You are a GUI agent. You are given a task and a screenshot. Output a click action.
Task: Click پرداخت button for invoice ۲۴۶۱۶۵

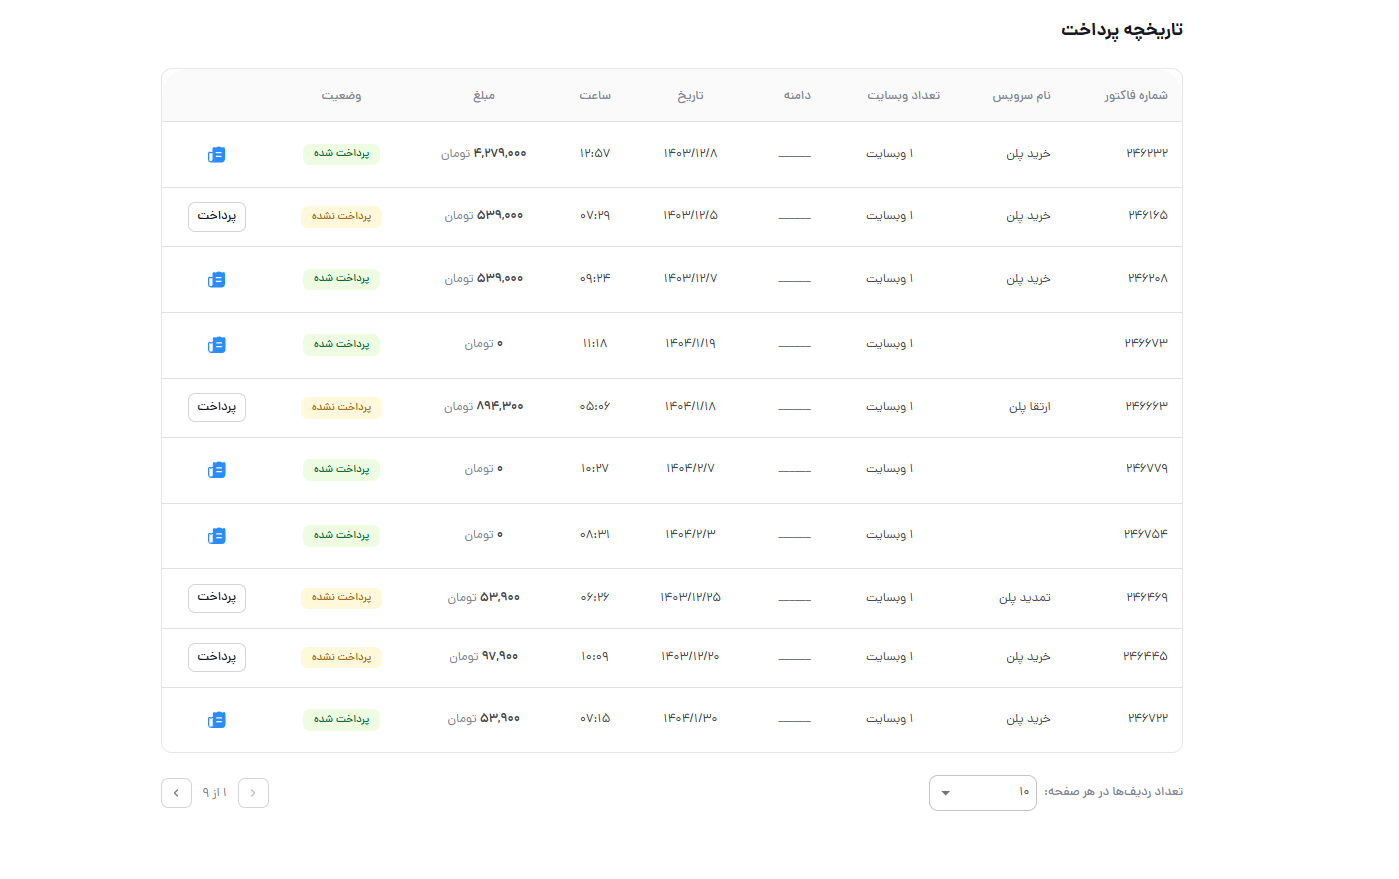click(217, 216)
